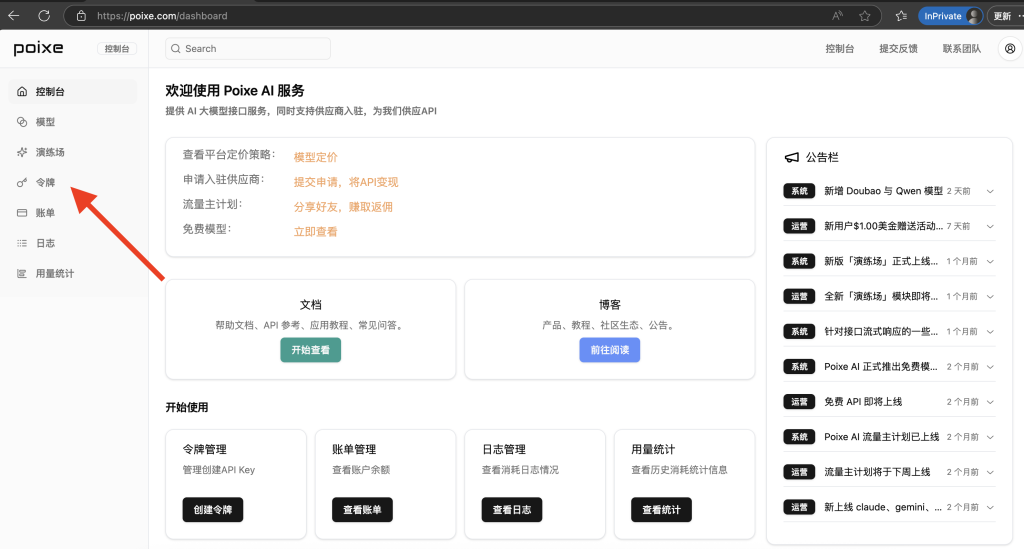Screen dimensions: 1024x549
Task: Open 令牌 in the sidebar
Action: 73,183
